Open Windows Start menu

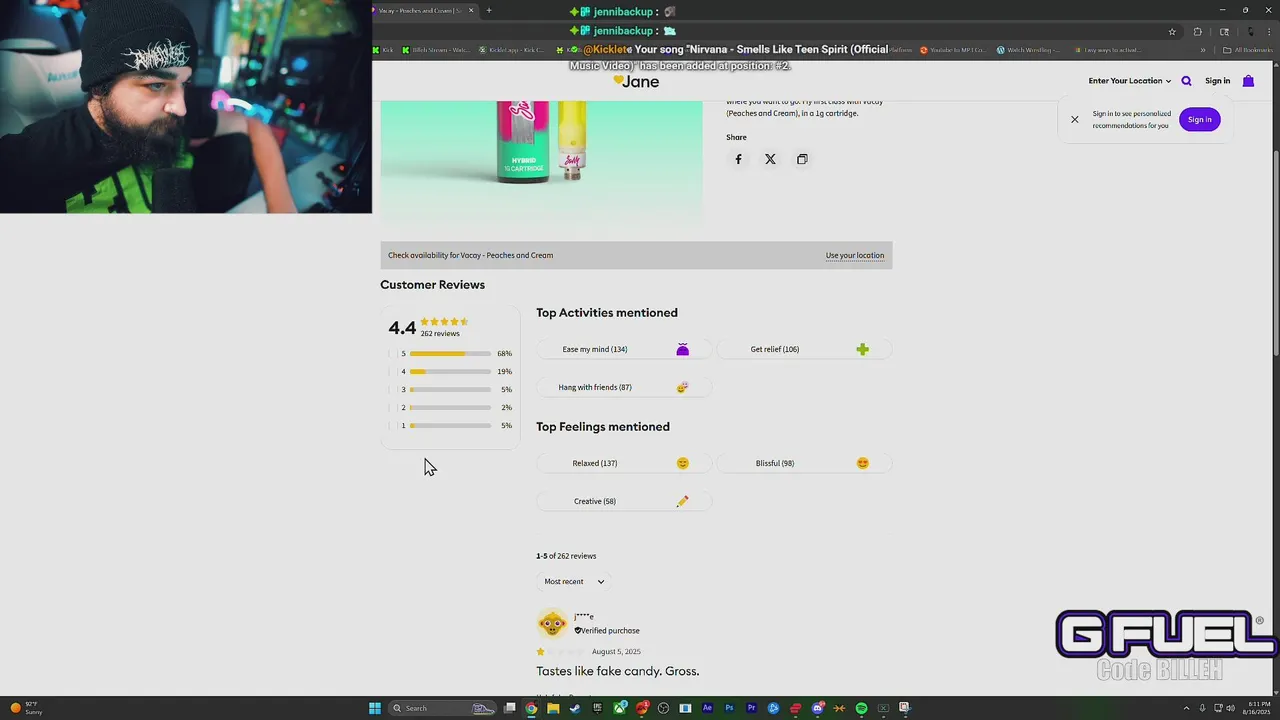pos(375,708)
